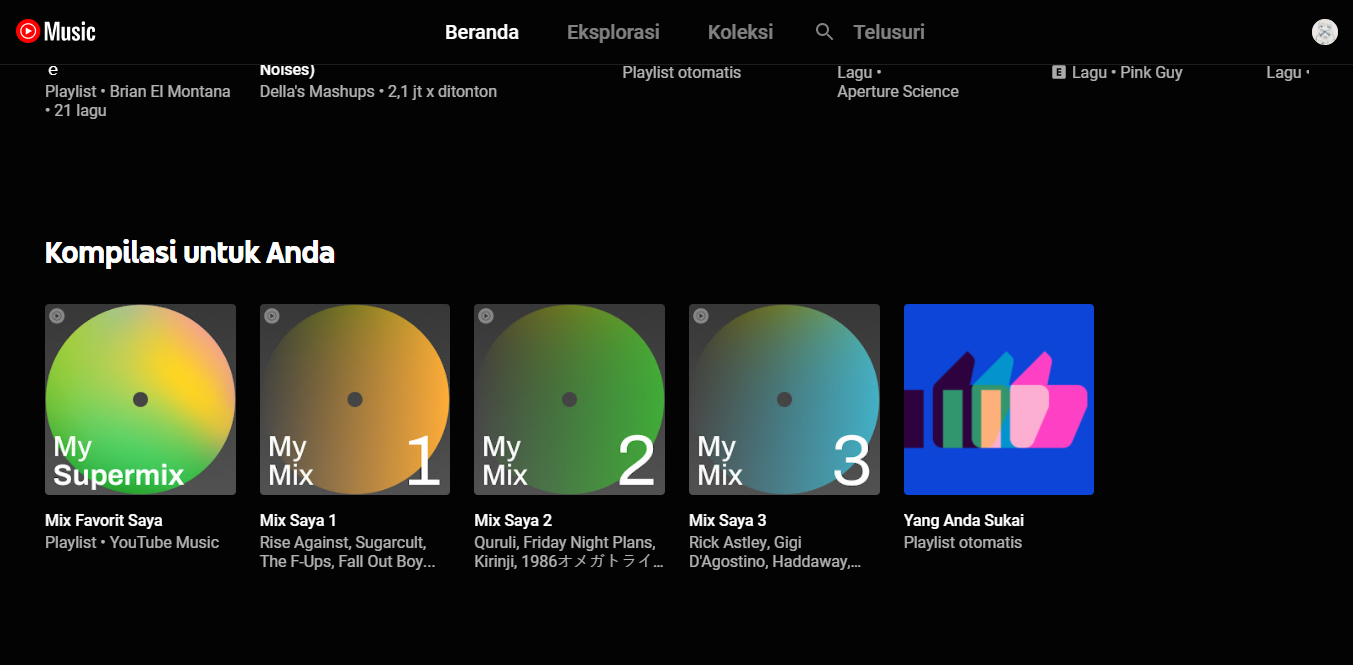Image resolution: width=1353 pixels, height=665 pixels.
Task: Open the Aperture Science artist link
Action: 897,91
